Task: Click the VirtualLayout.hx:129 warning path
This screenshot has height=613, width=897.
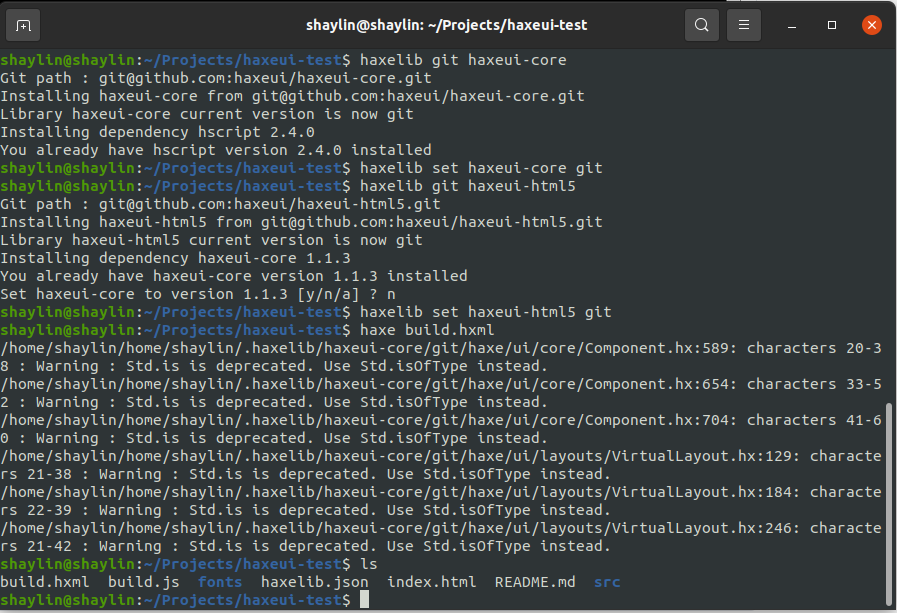Action: pyautogui.click(x=400, y=455)
